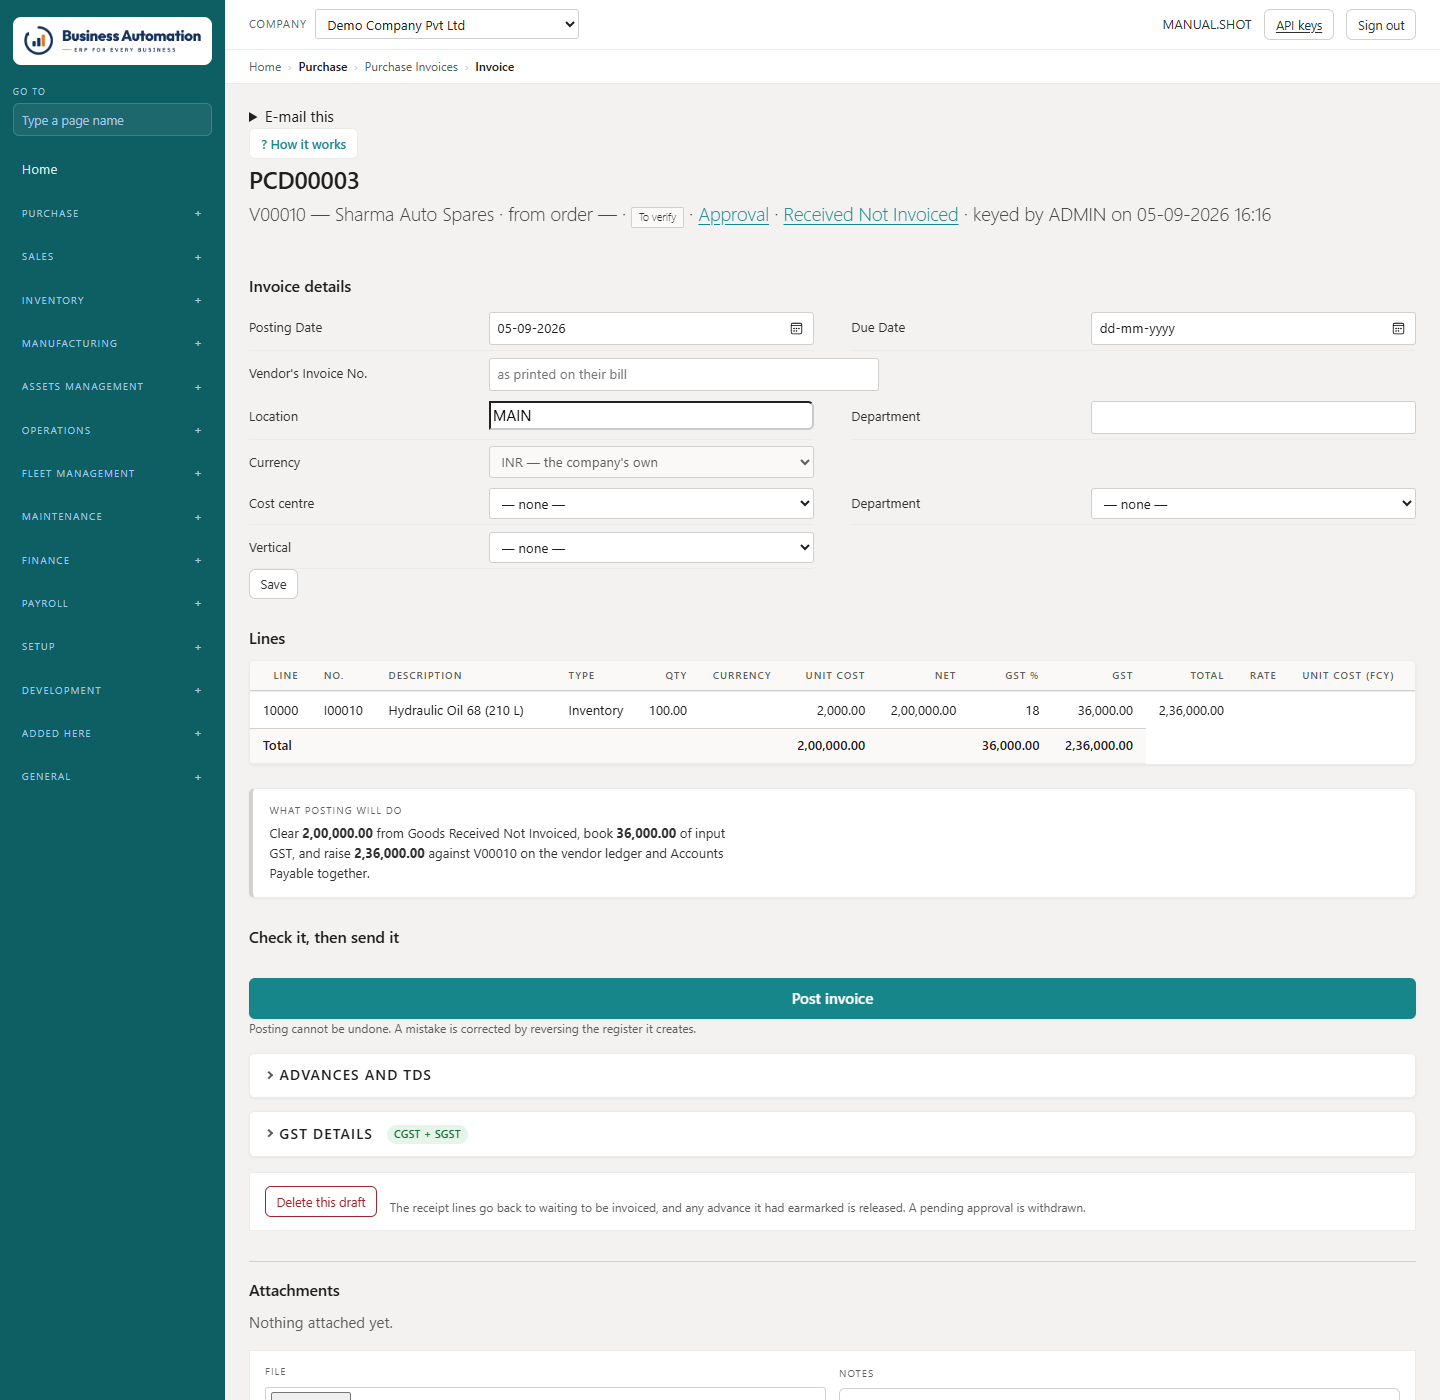
Task: Click the empty Department text field
Action: (1253, 417)
